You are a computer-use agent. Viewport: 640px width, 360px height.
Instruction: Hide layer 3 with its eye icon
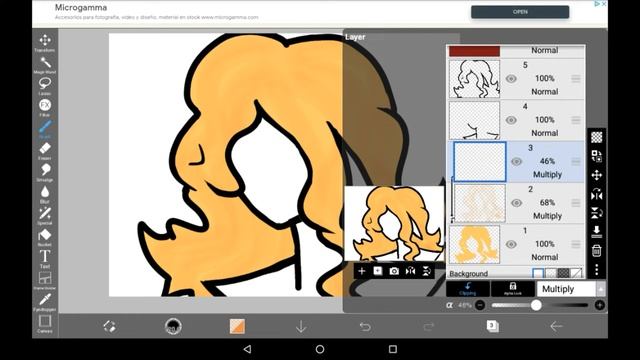tap(516, 162)
